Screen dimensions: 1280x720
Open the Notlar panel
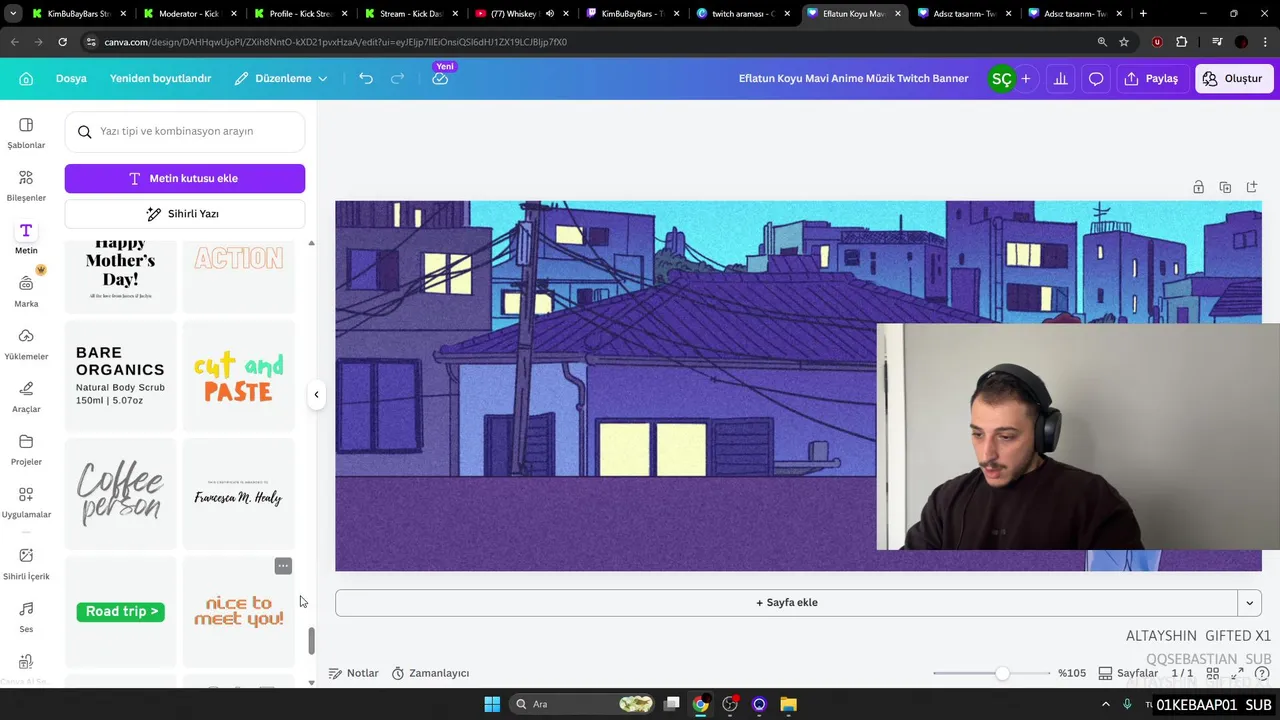coord(354,673)
